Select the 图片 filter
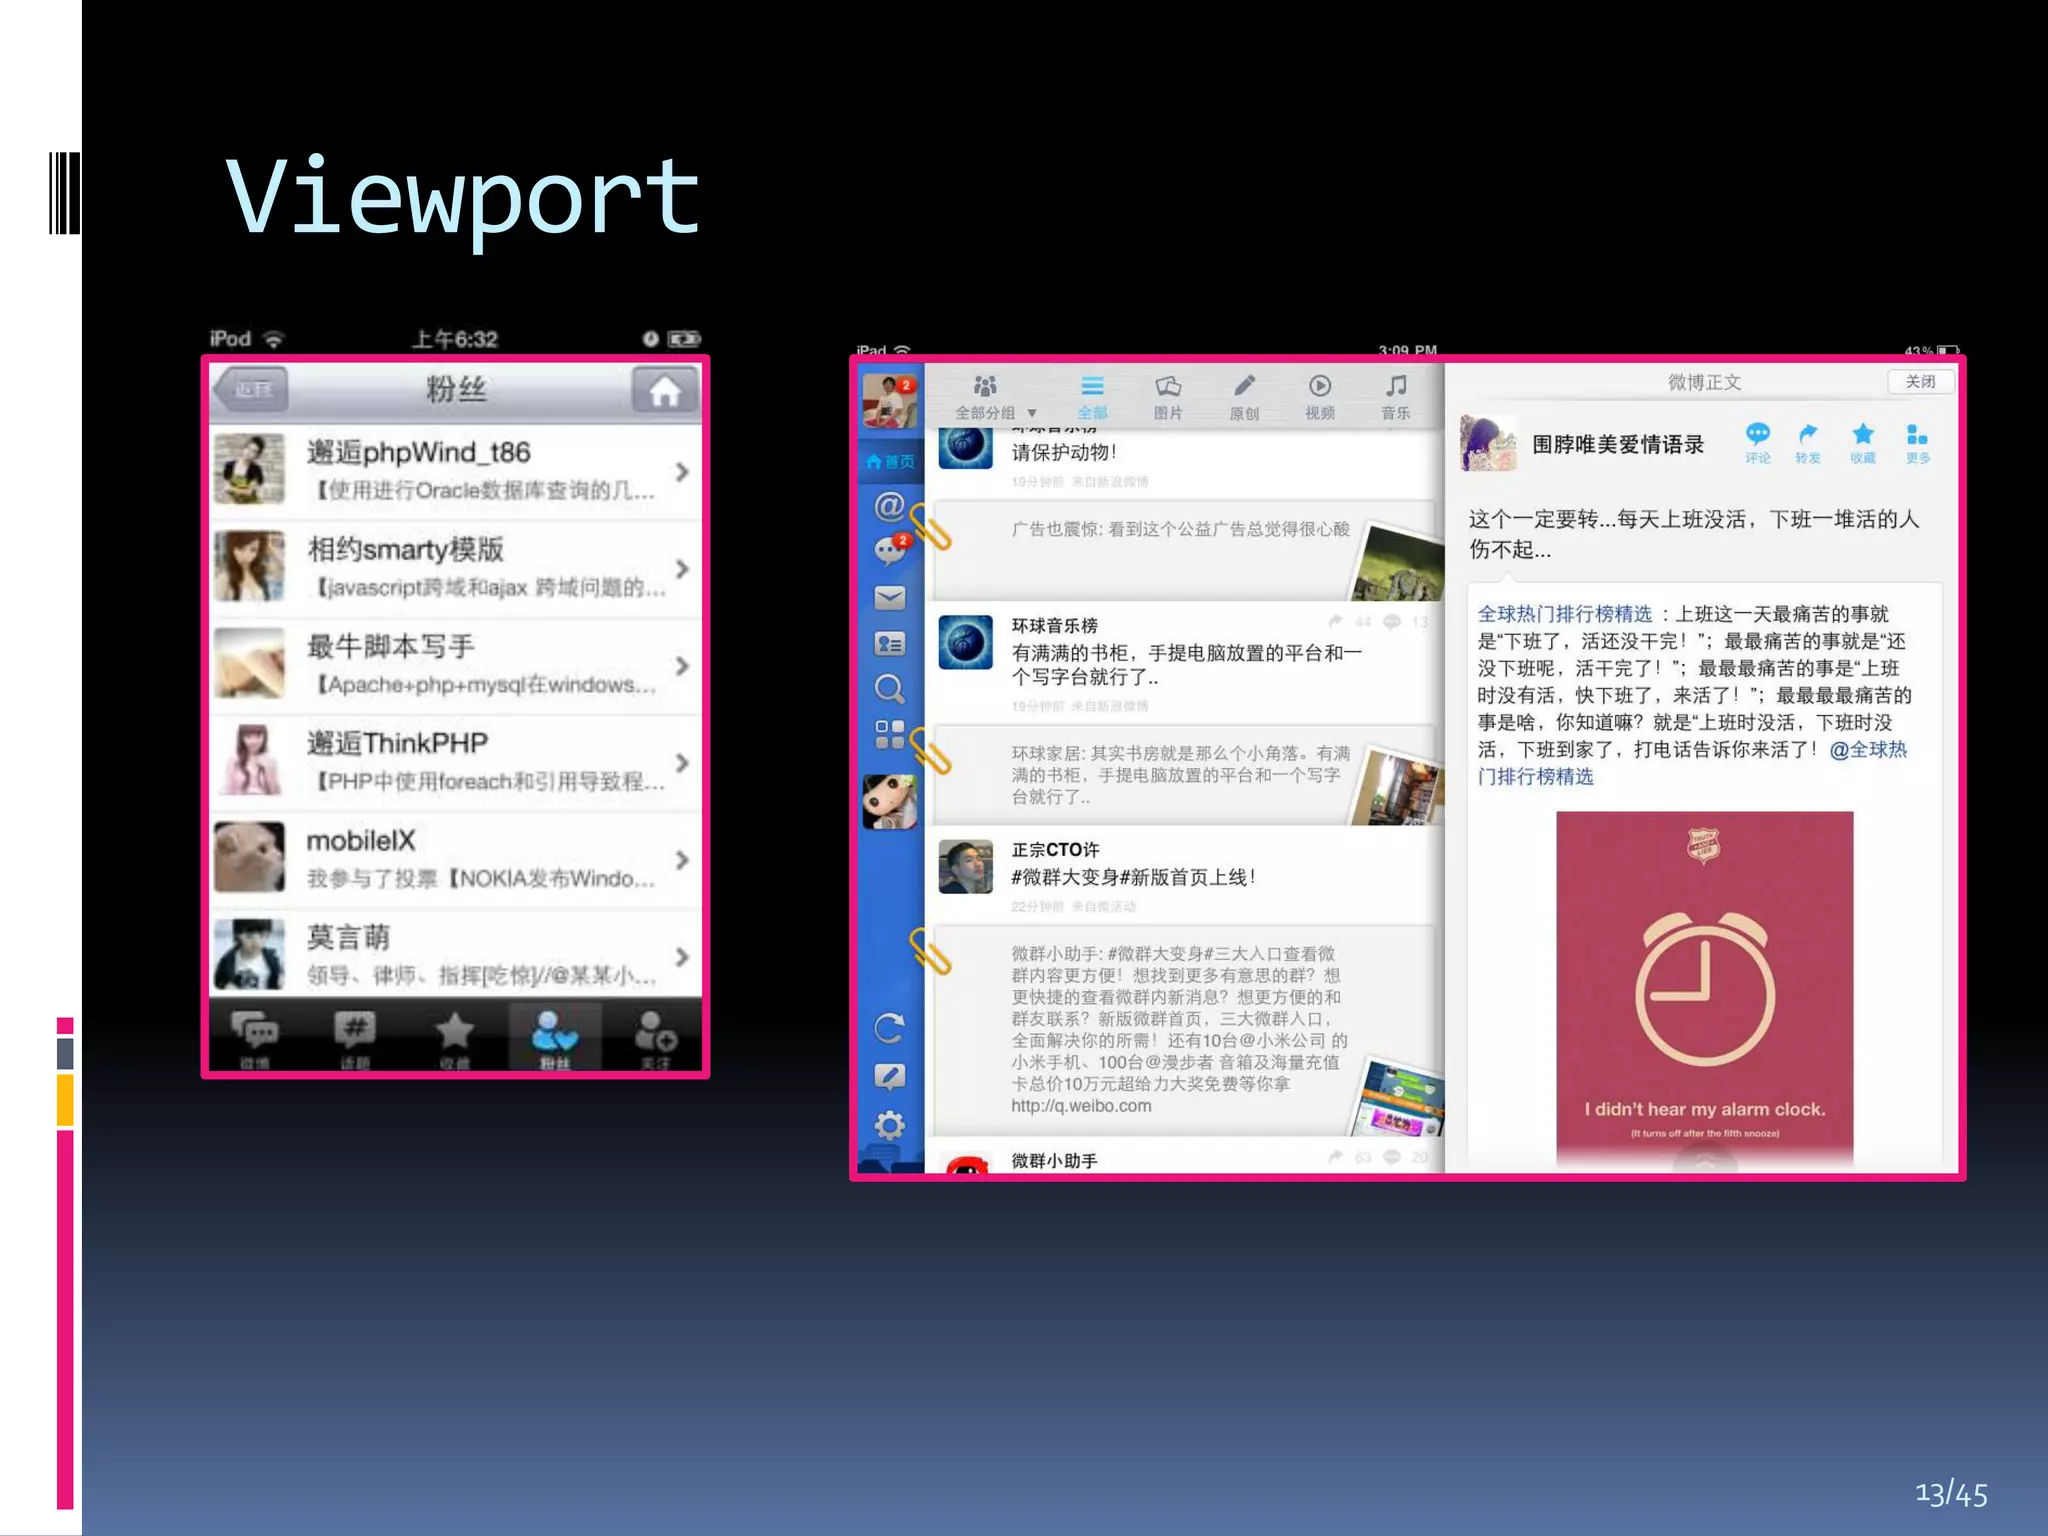 (x=1168, y=397)
